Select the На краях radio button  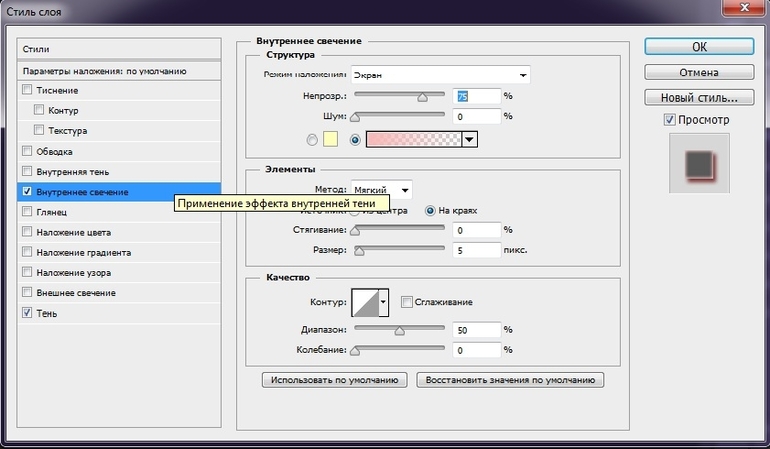tap(431, 211)
